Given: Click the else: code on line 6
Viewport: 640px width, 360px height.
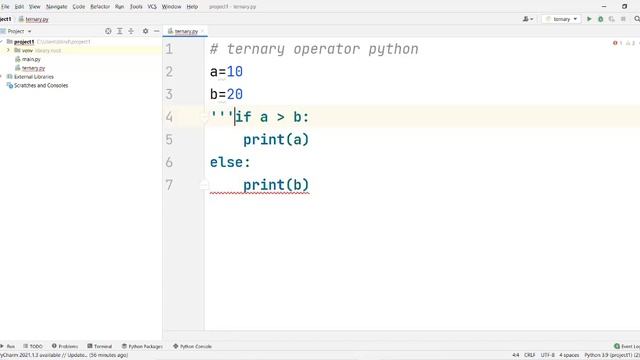Looking at the screenshot, I should [230, 162].
